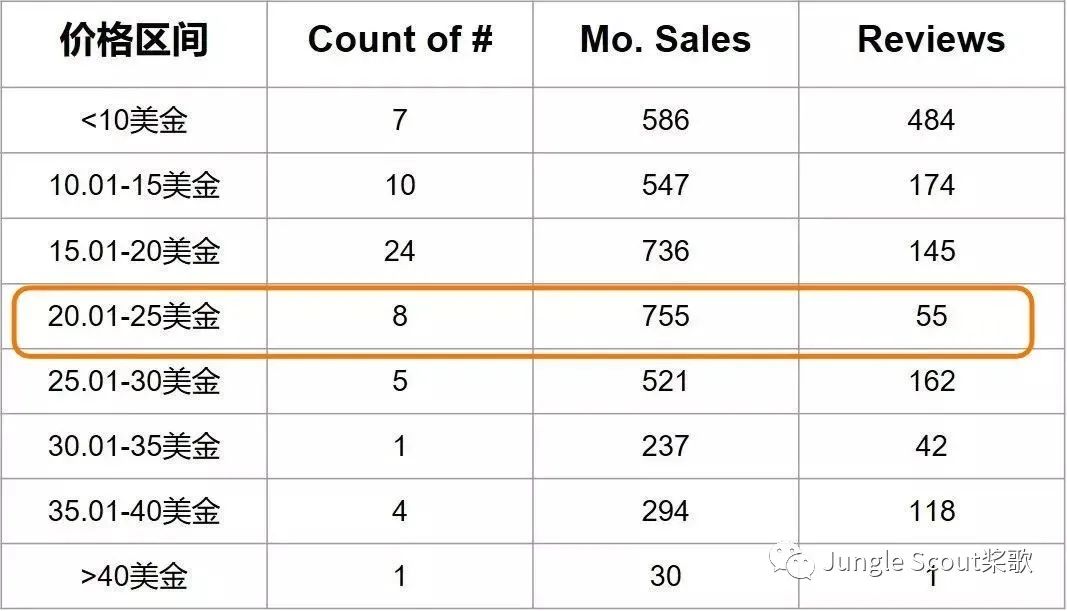Click the >40美金 row label

tap(134, 576)
